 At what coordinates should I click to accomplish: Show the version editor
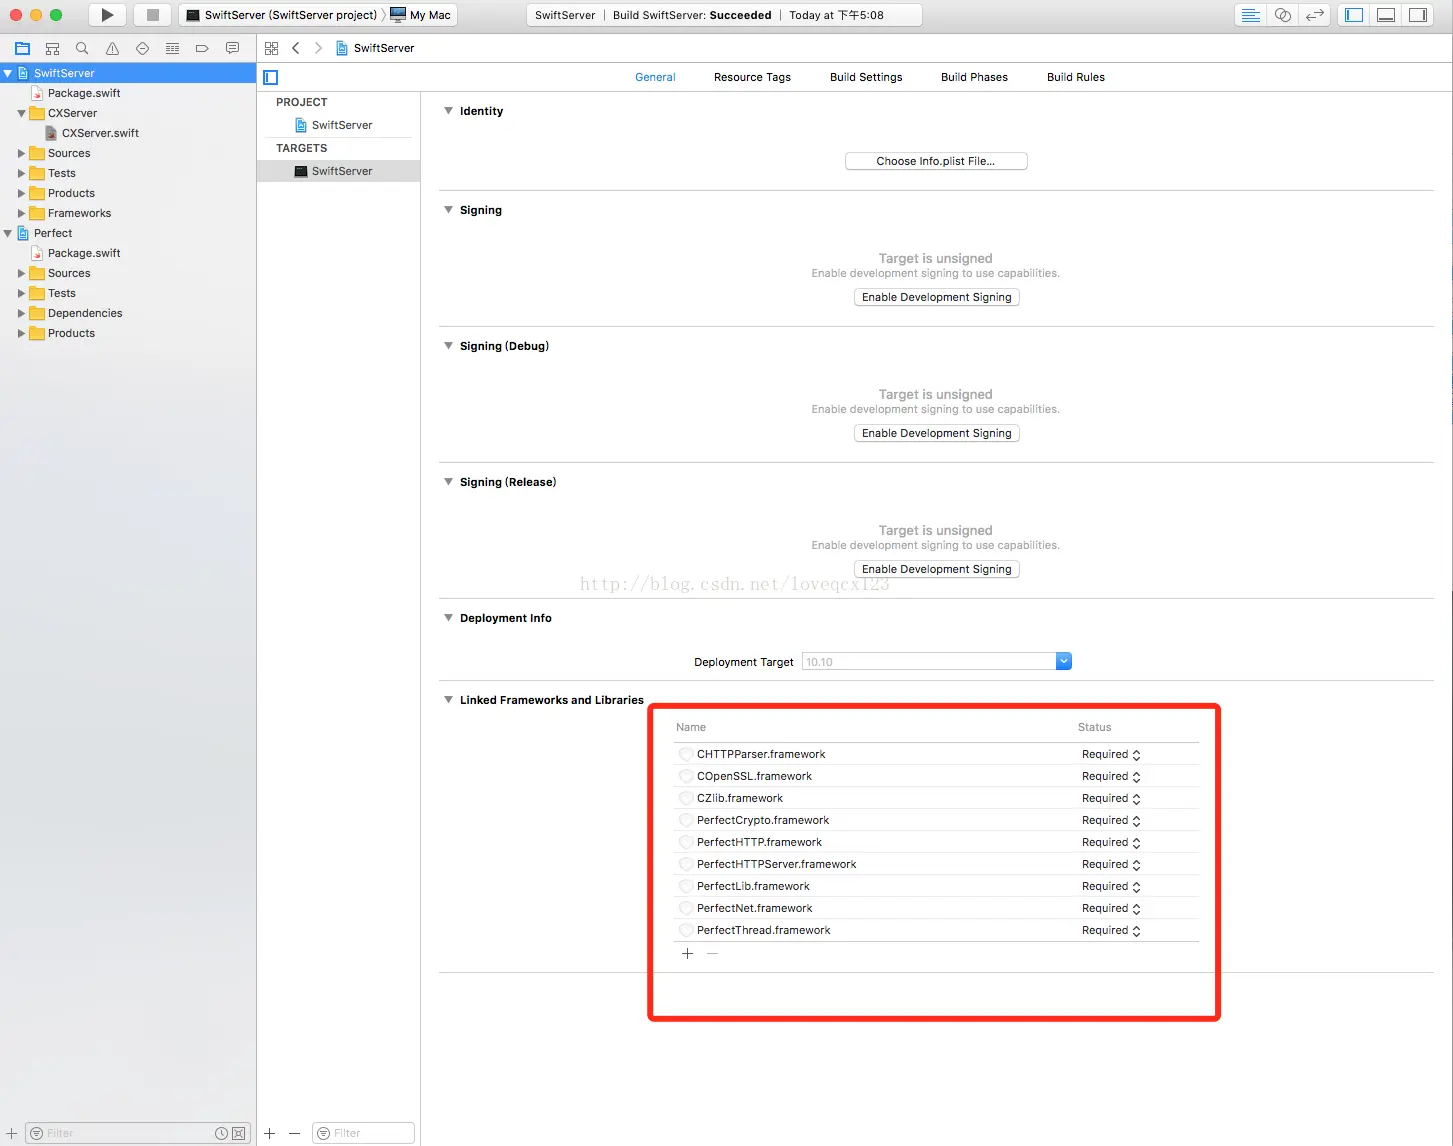click(1314, 15)
